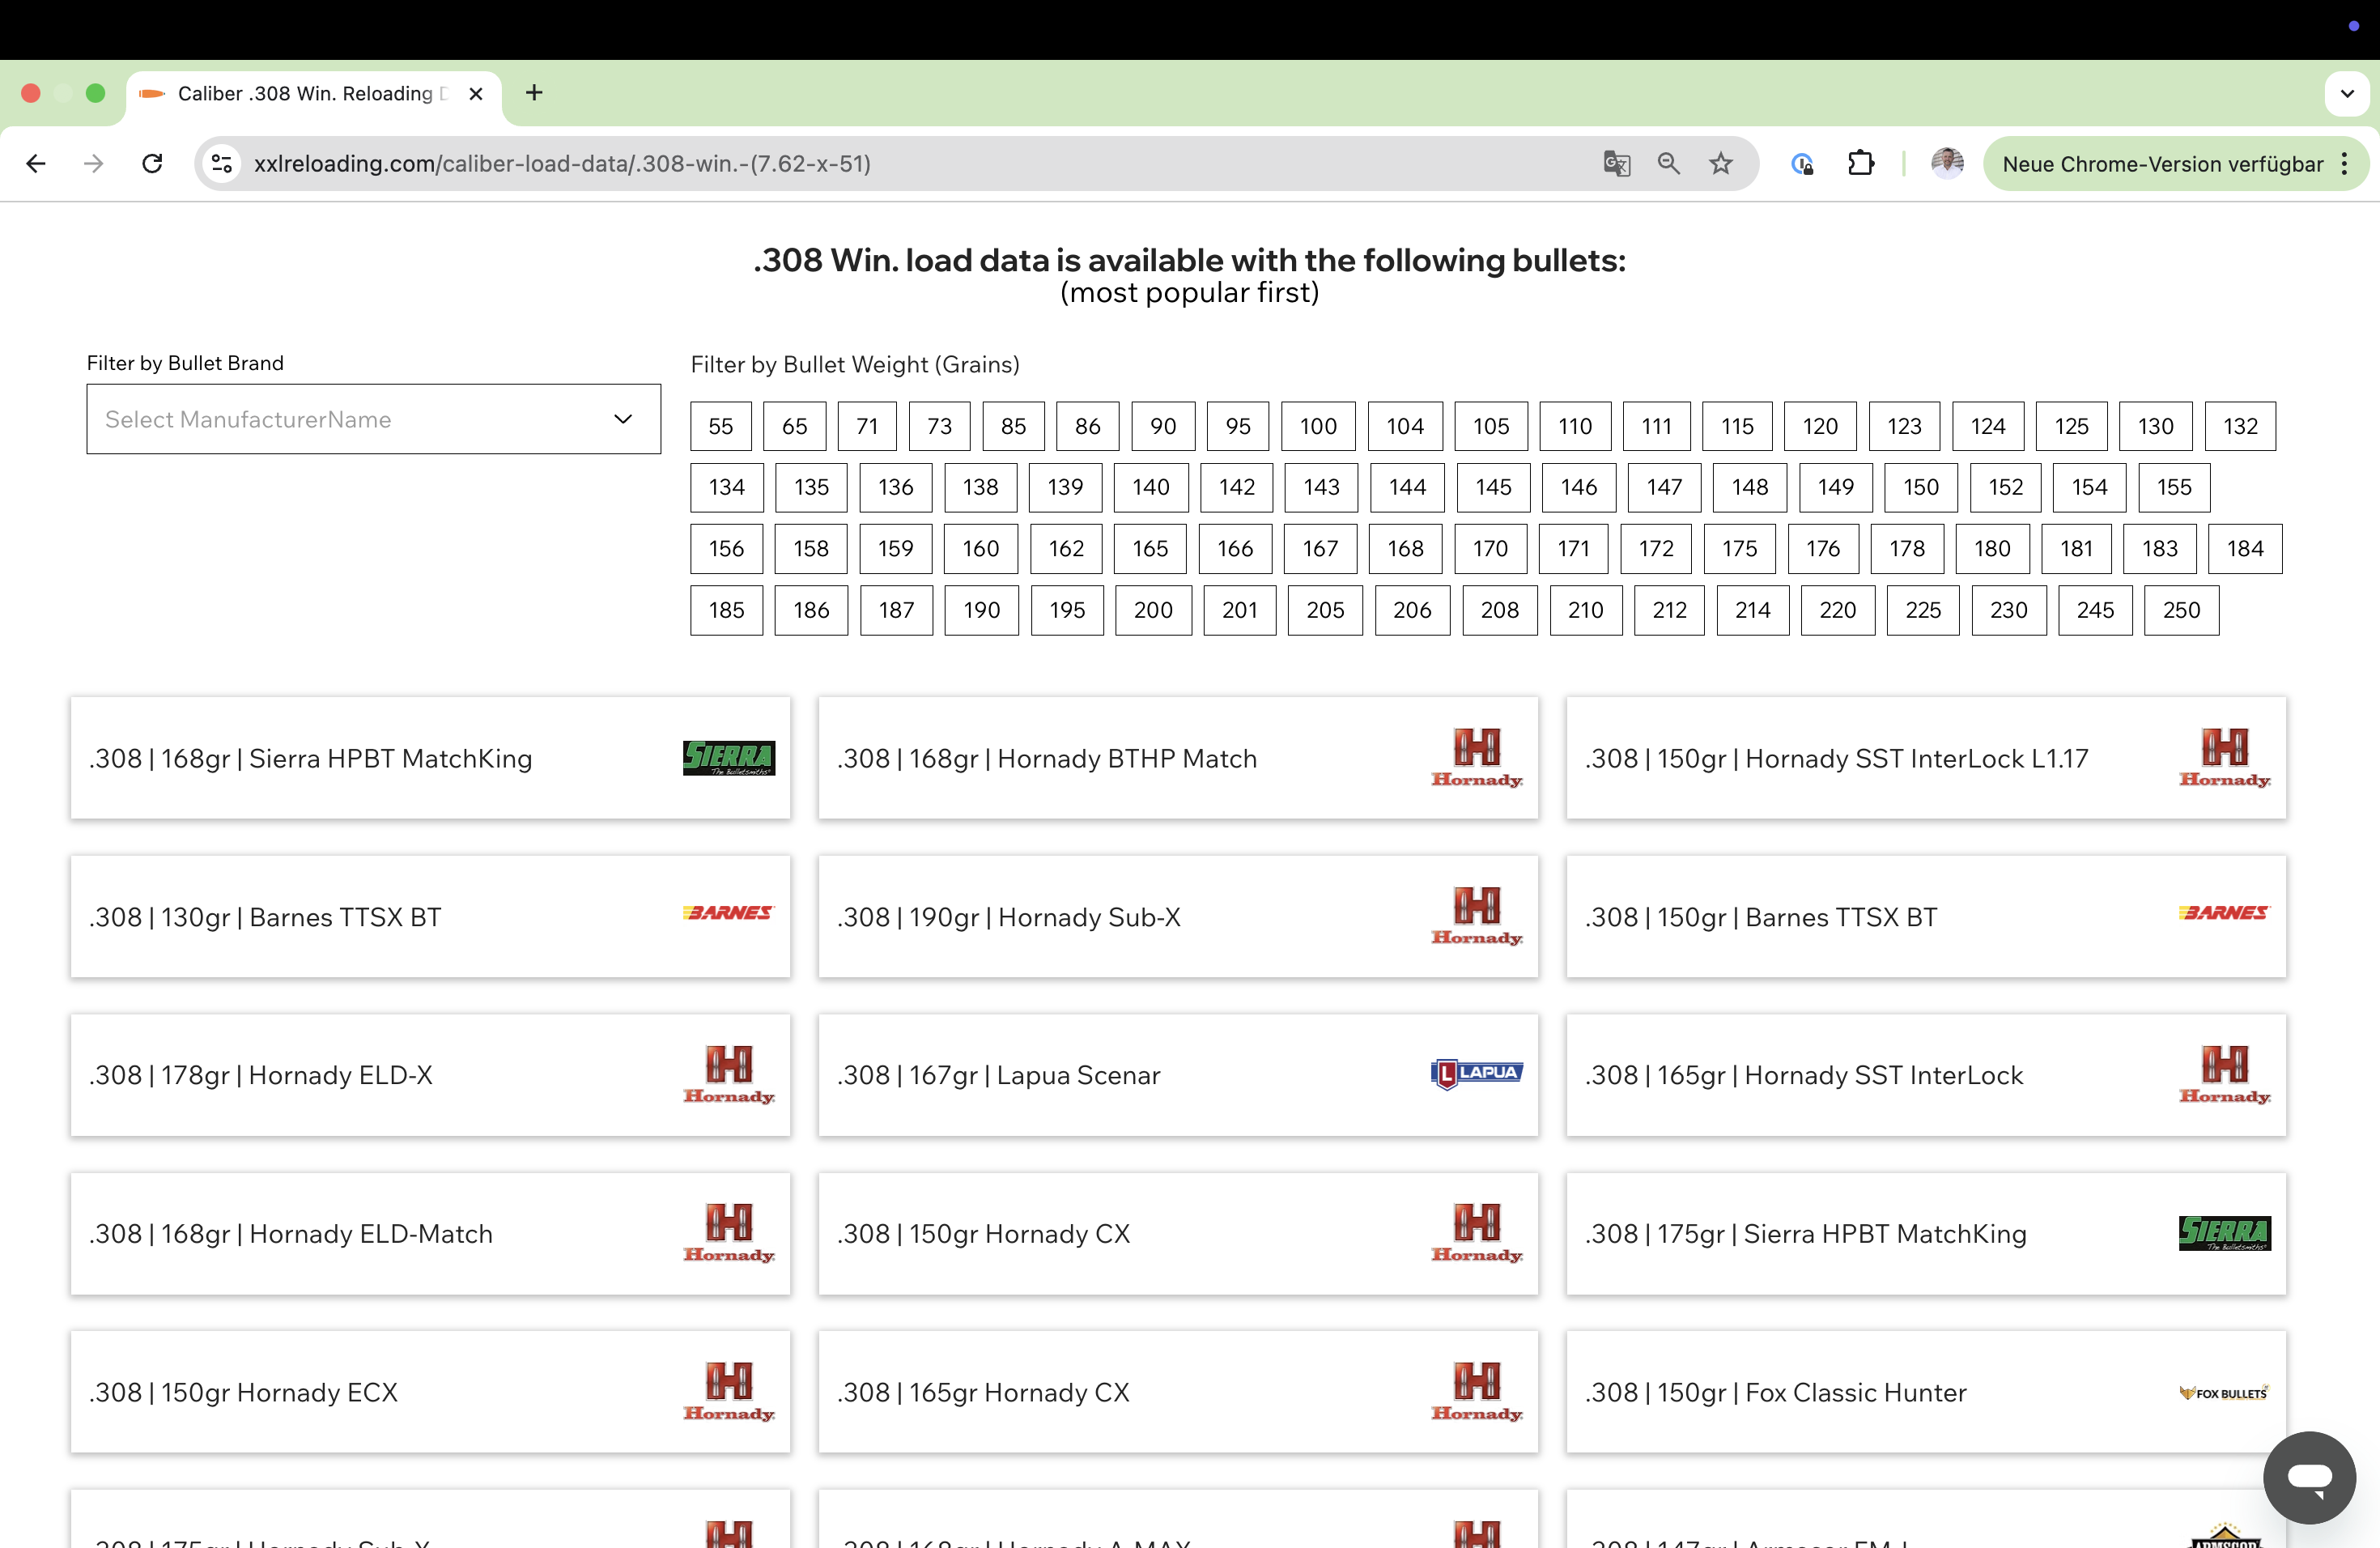
Task: Click the URL address field
Action: pyautogui.click(x=900, y=163)
